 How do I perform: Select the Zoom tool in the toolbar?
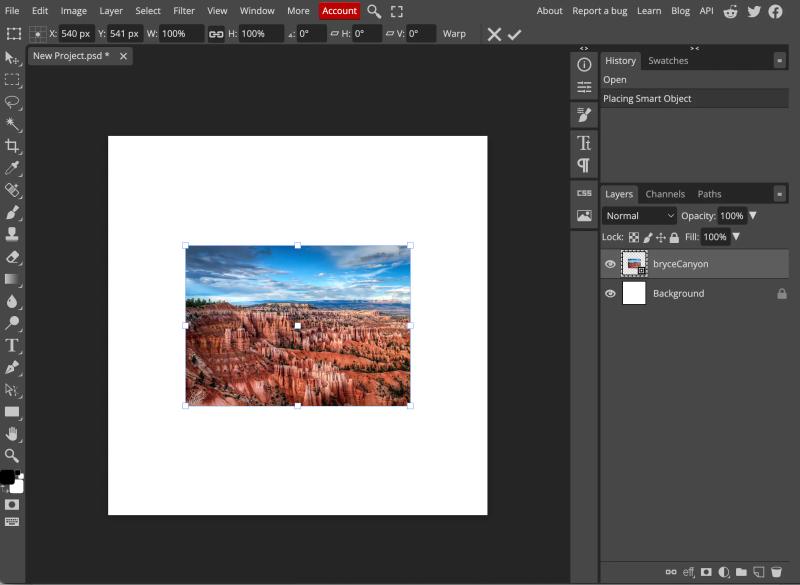[x=12, y=455]
